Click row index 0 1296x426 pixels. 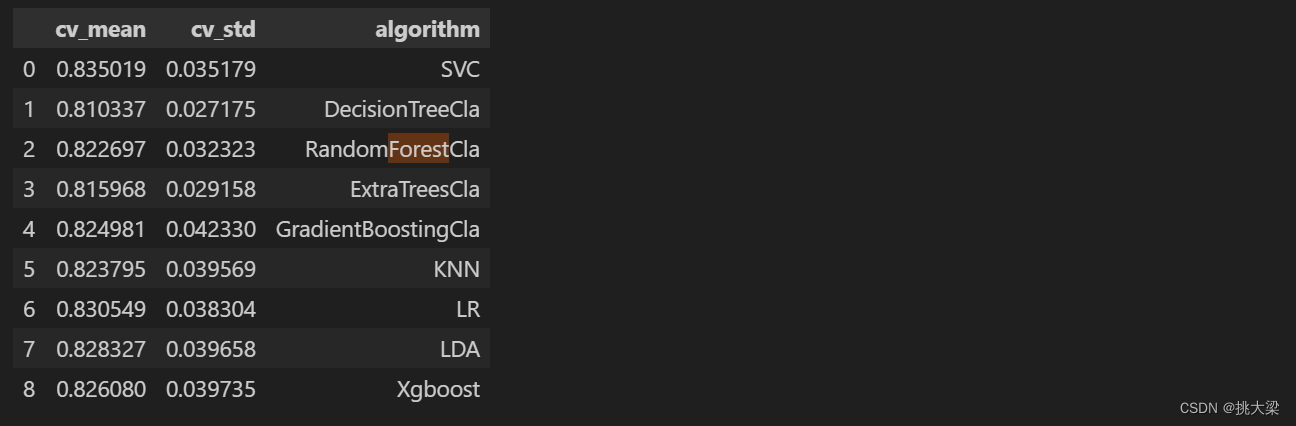[29, 69]
